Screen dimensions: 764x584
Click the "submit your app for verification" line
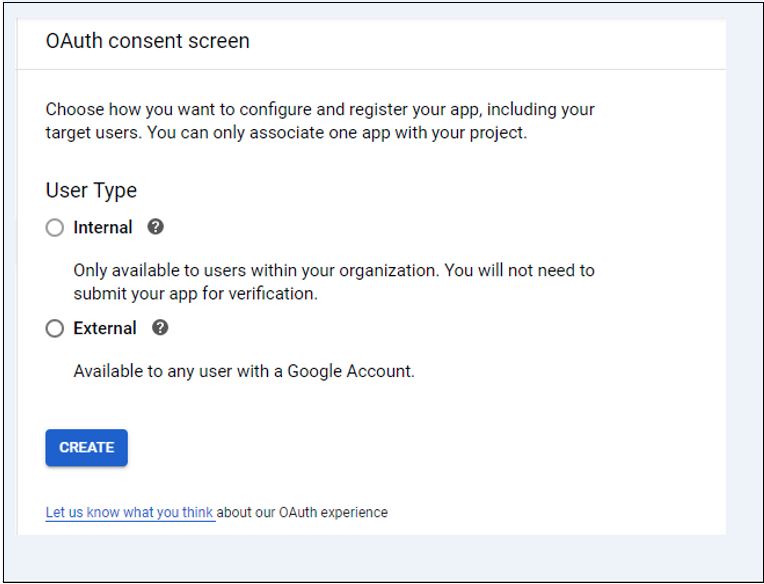[x=194, y=294]
